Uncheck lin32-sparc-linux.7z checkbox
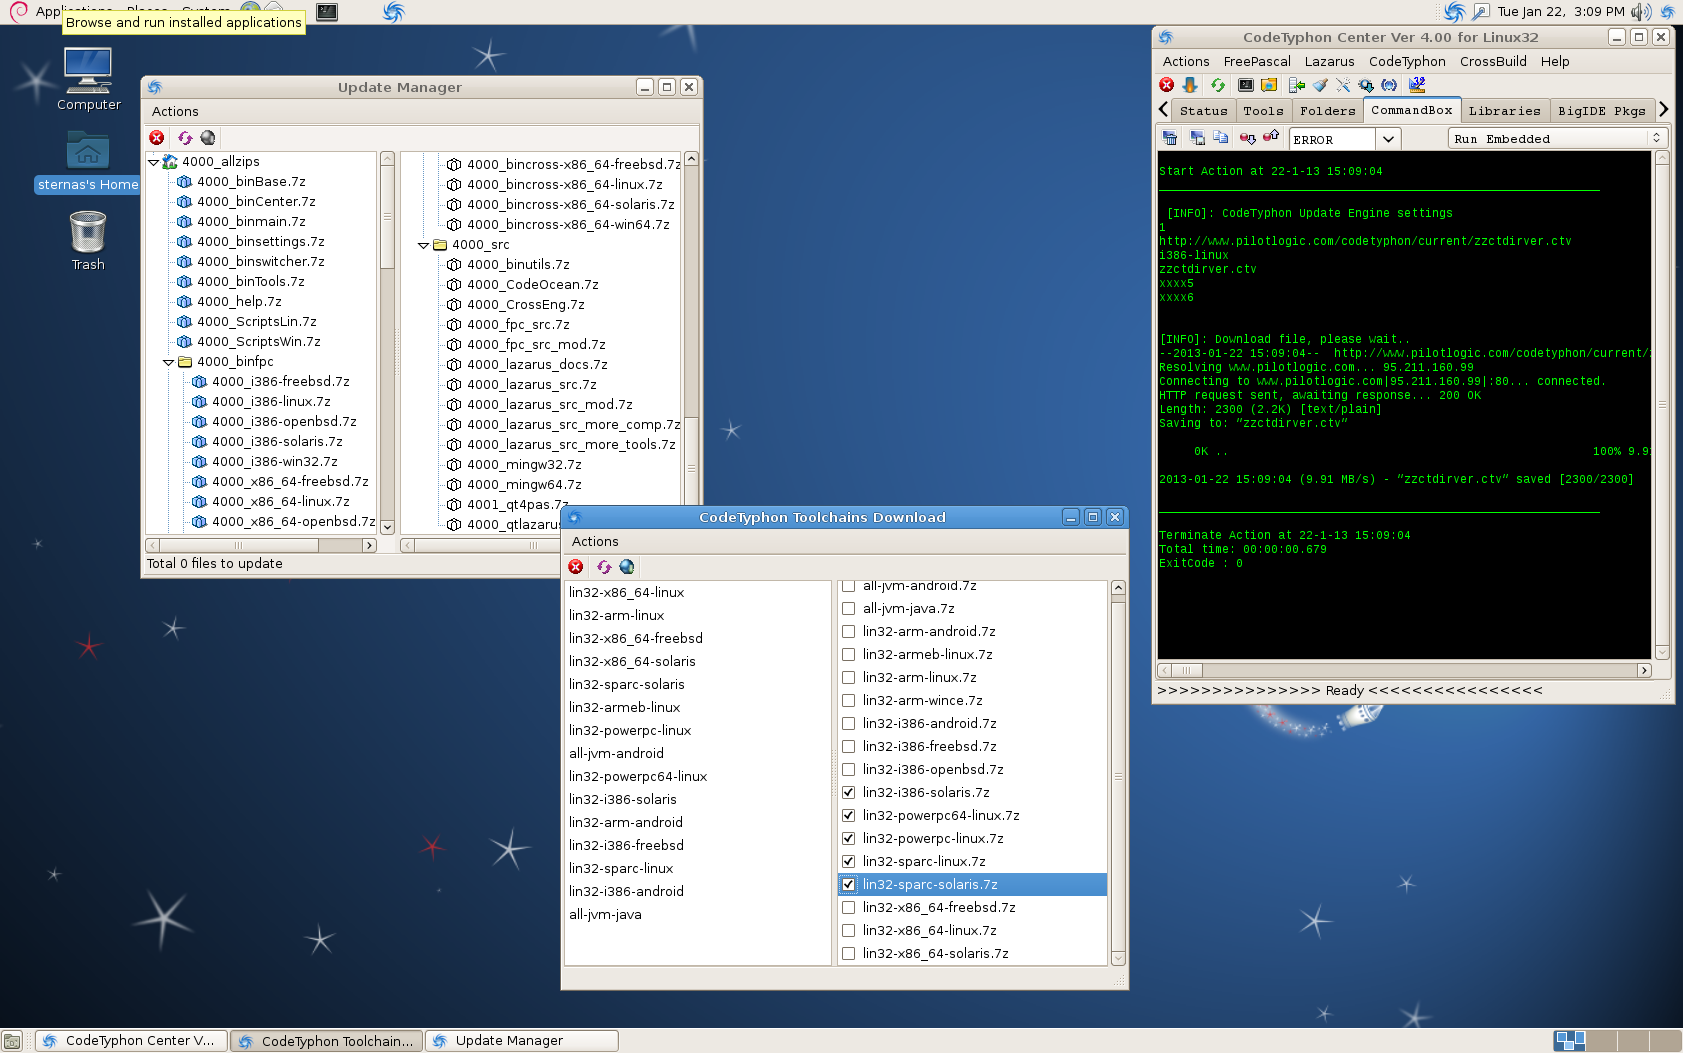The width and height of the screenshot is (1683, 1053). point(848,861)
